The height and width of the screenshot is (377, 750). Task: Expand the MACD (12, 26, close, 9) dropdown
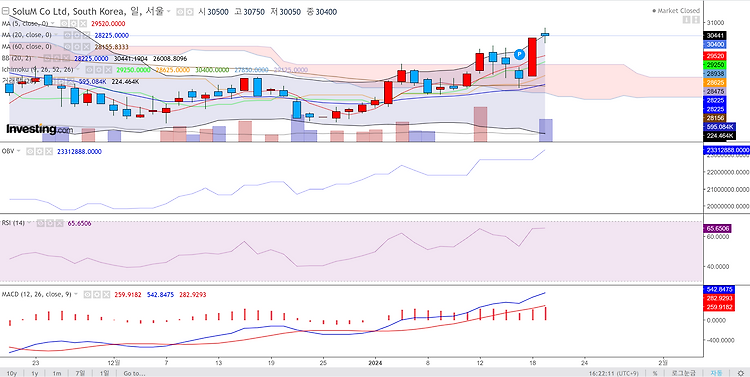(76, 294)
